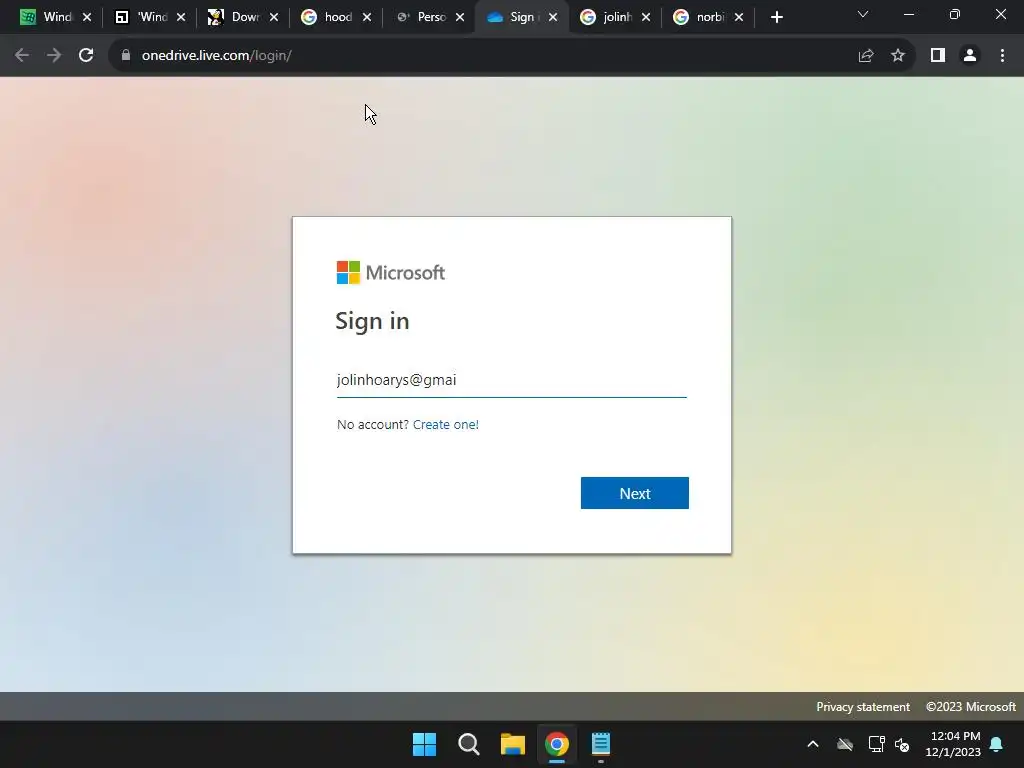The height and width of the screenshot is (768, 1024).
Task: Click the browser Forward arrow
Action: (x=54, y=56)
